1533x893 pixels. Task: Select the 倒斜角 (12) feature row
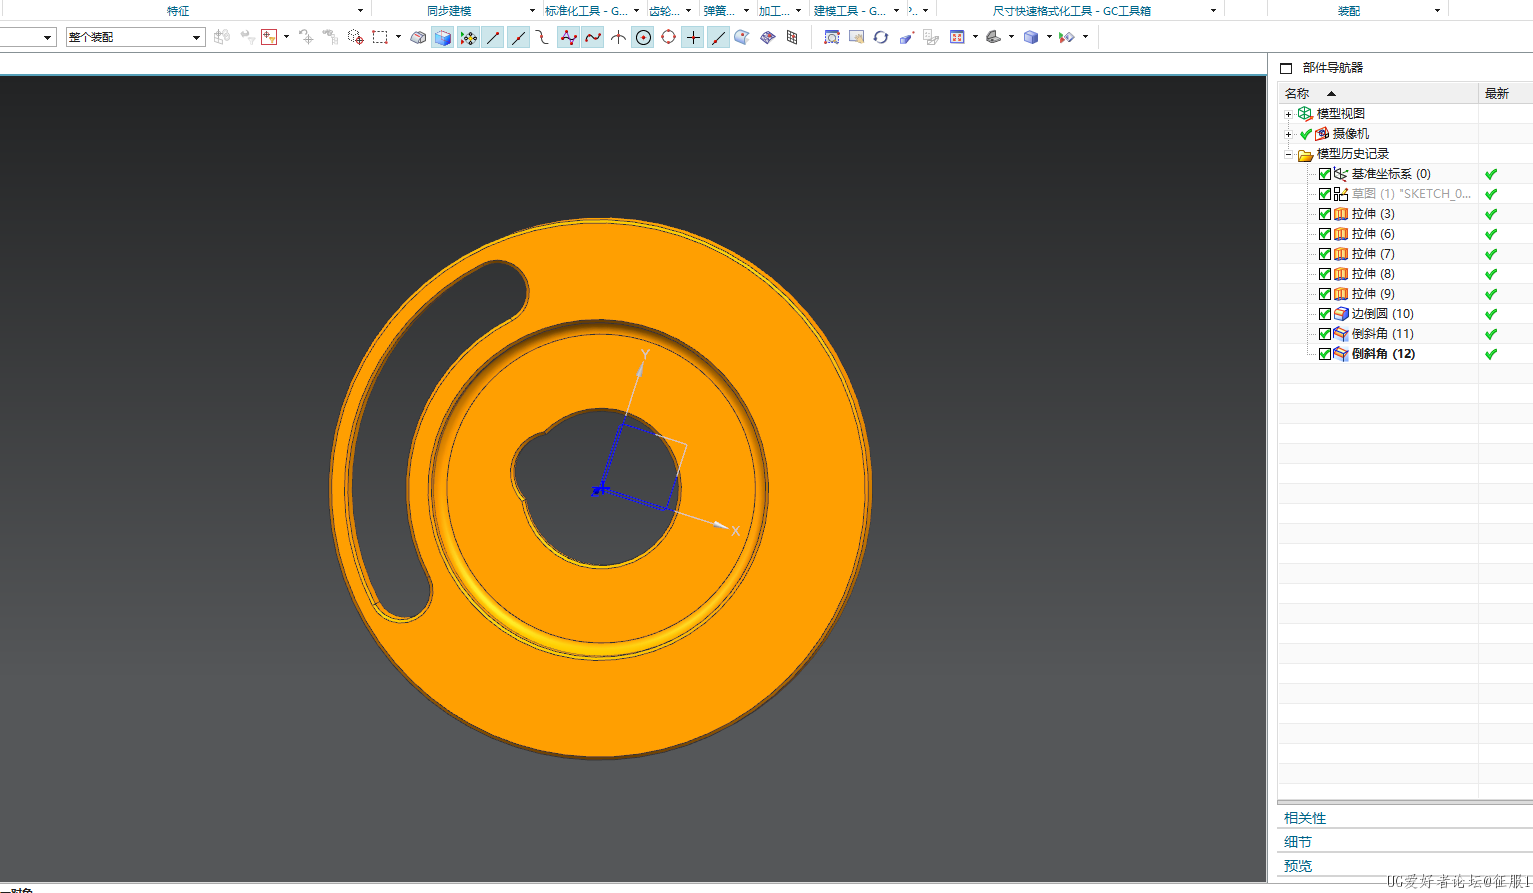pos(1383,354)
